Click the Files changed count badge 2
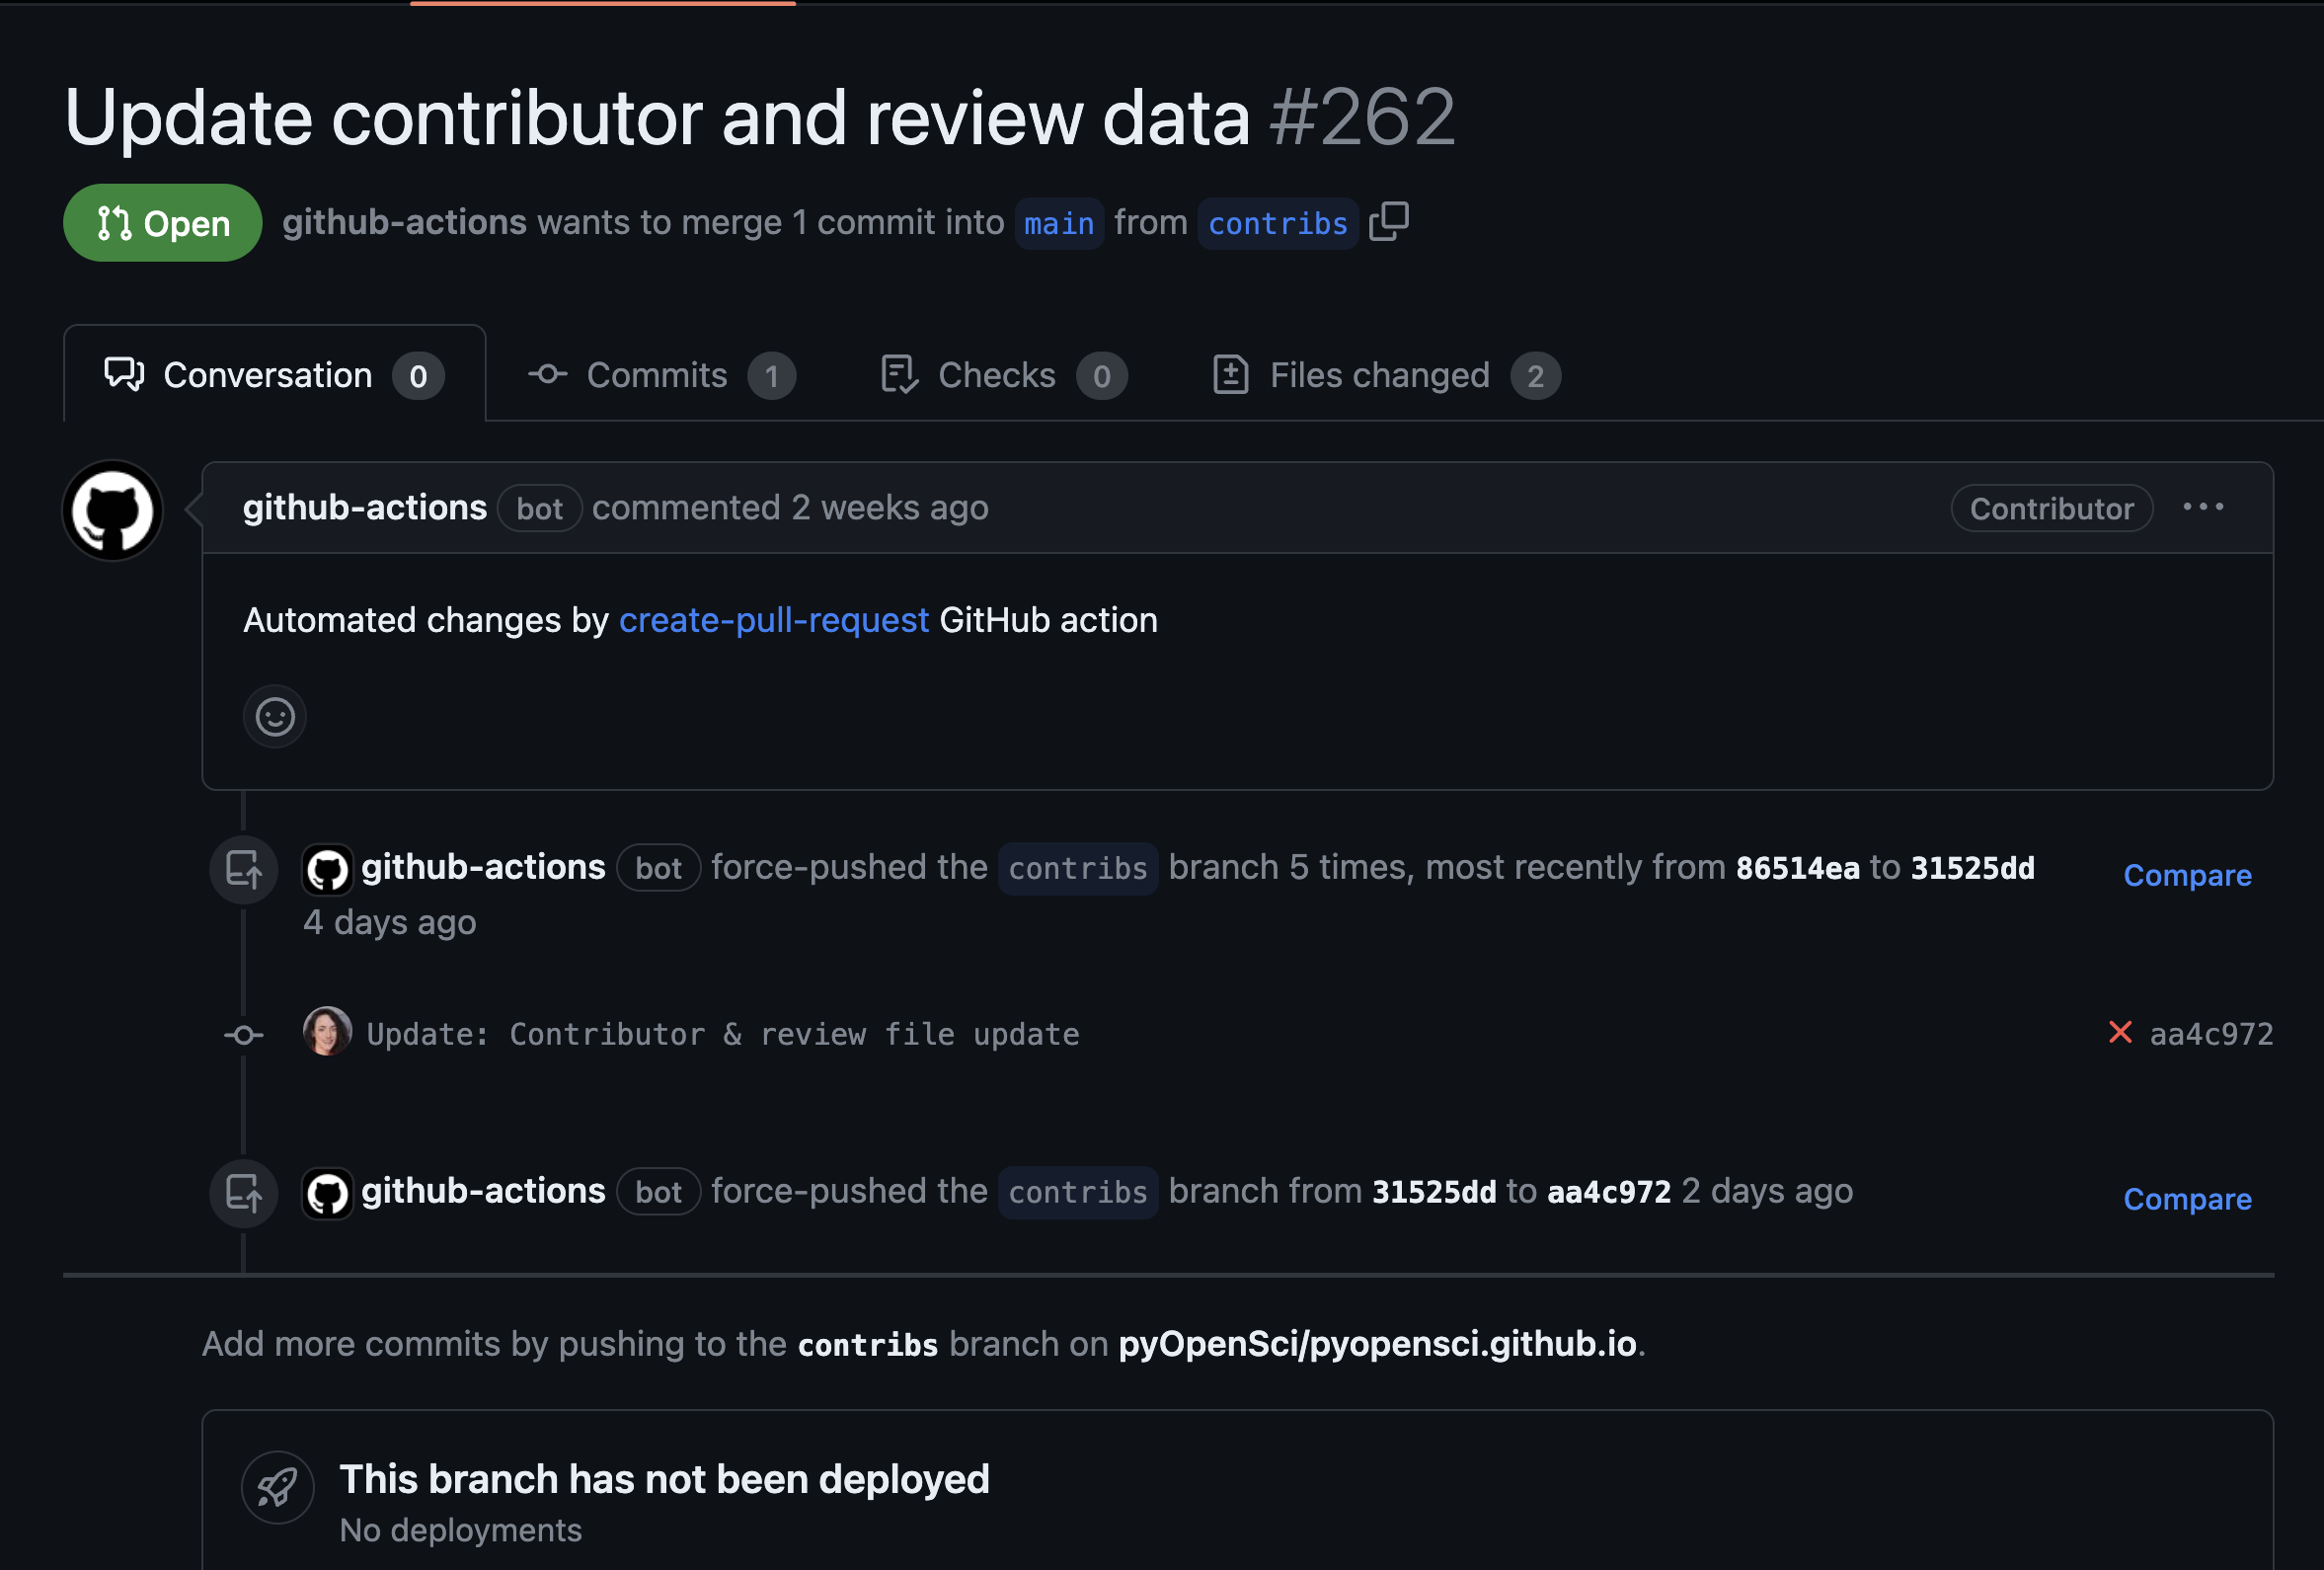Viewport: 2324px width, 1570px height. point(1535,376)
